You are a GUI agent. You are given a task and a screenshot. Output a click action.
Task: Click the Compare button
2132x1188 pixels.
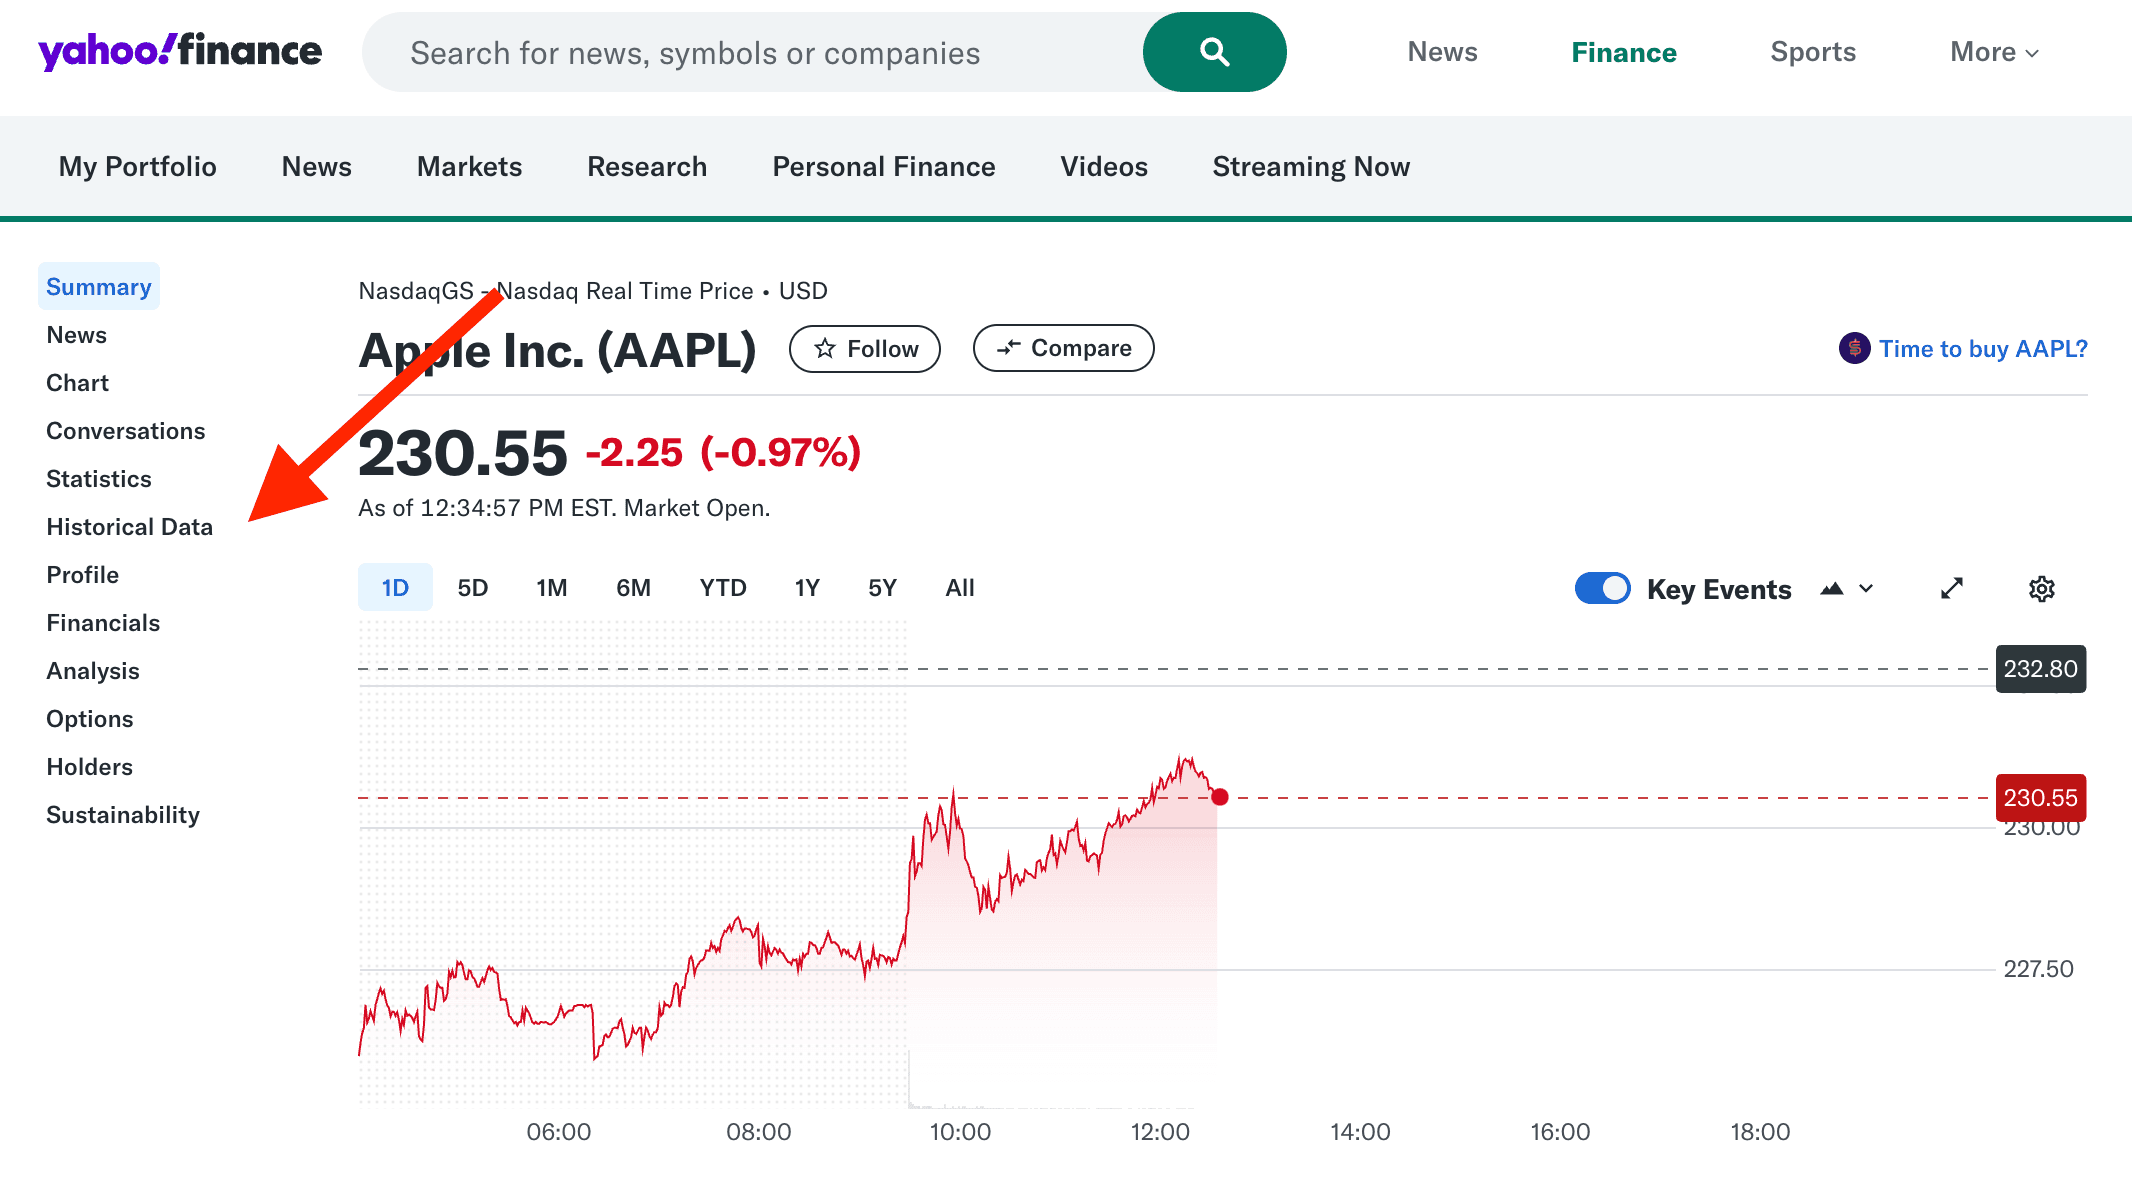(1064, 348)
